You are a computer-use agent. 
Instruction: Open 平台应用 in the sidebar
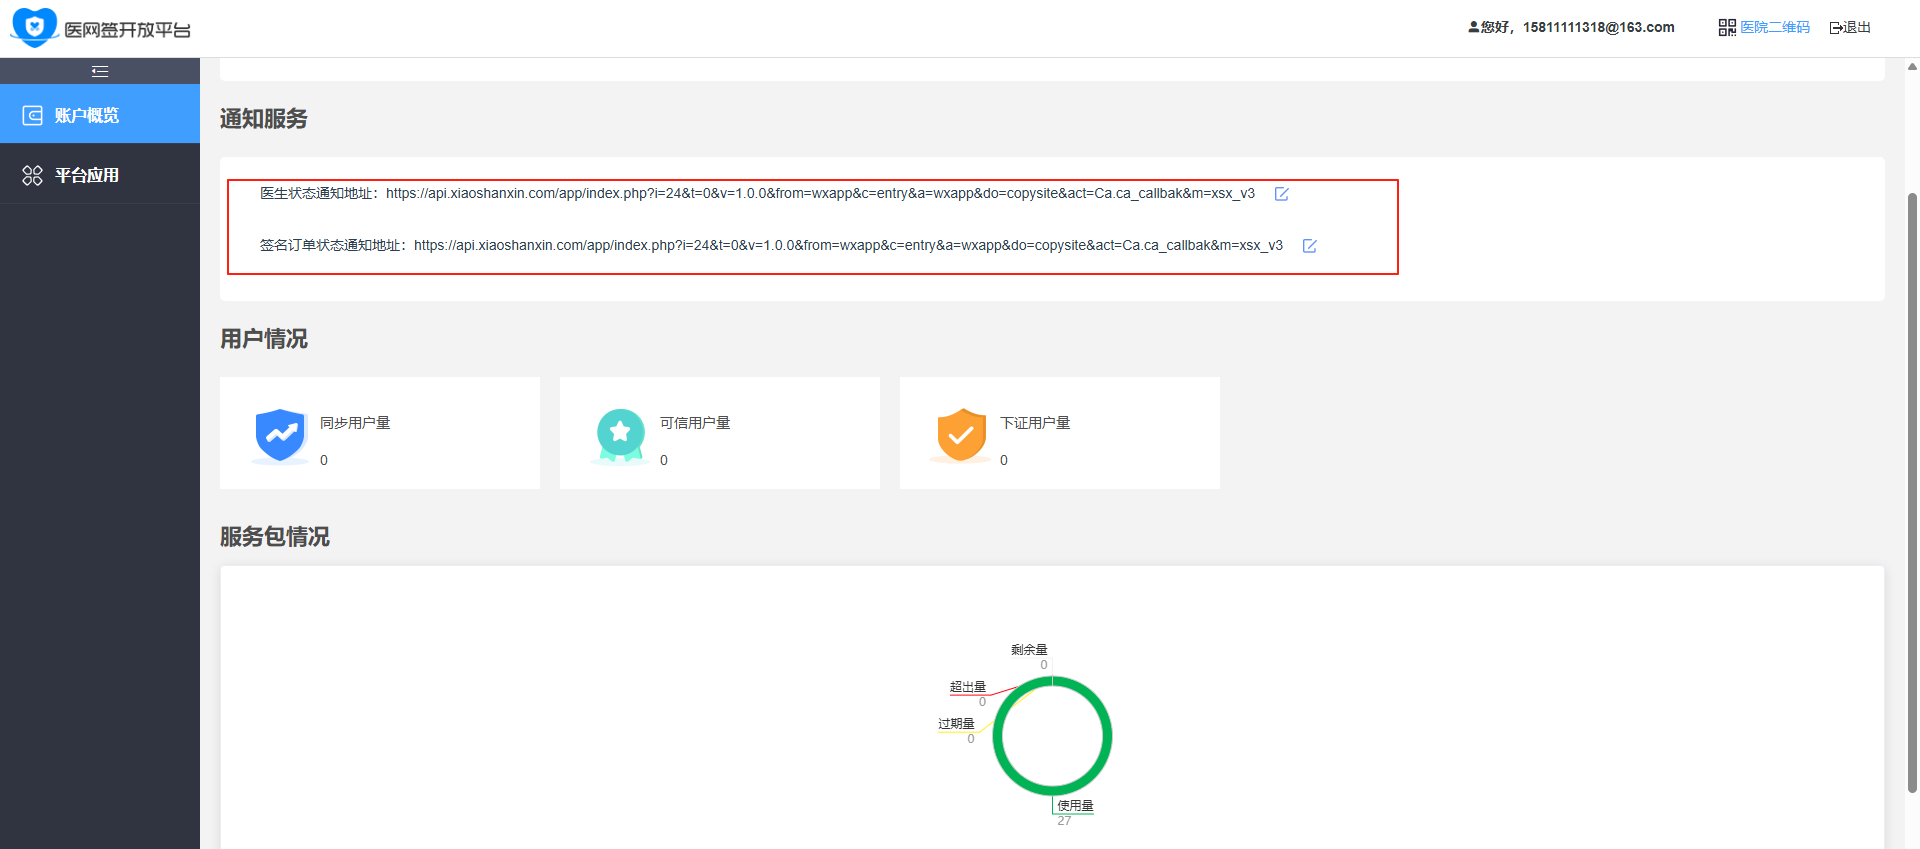100,175
